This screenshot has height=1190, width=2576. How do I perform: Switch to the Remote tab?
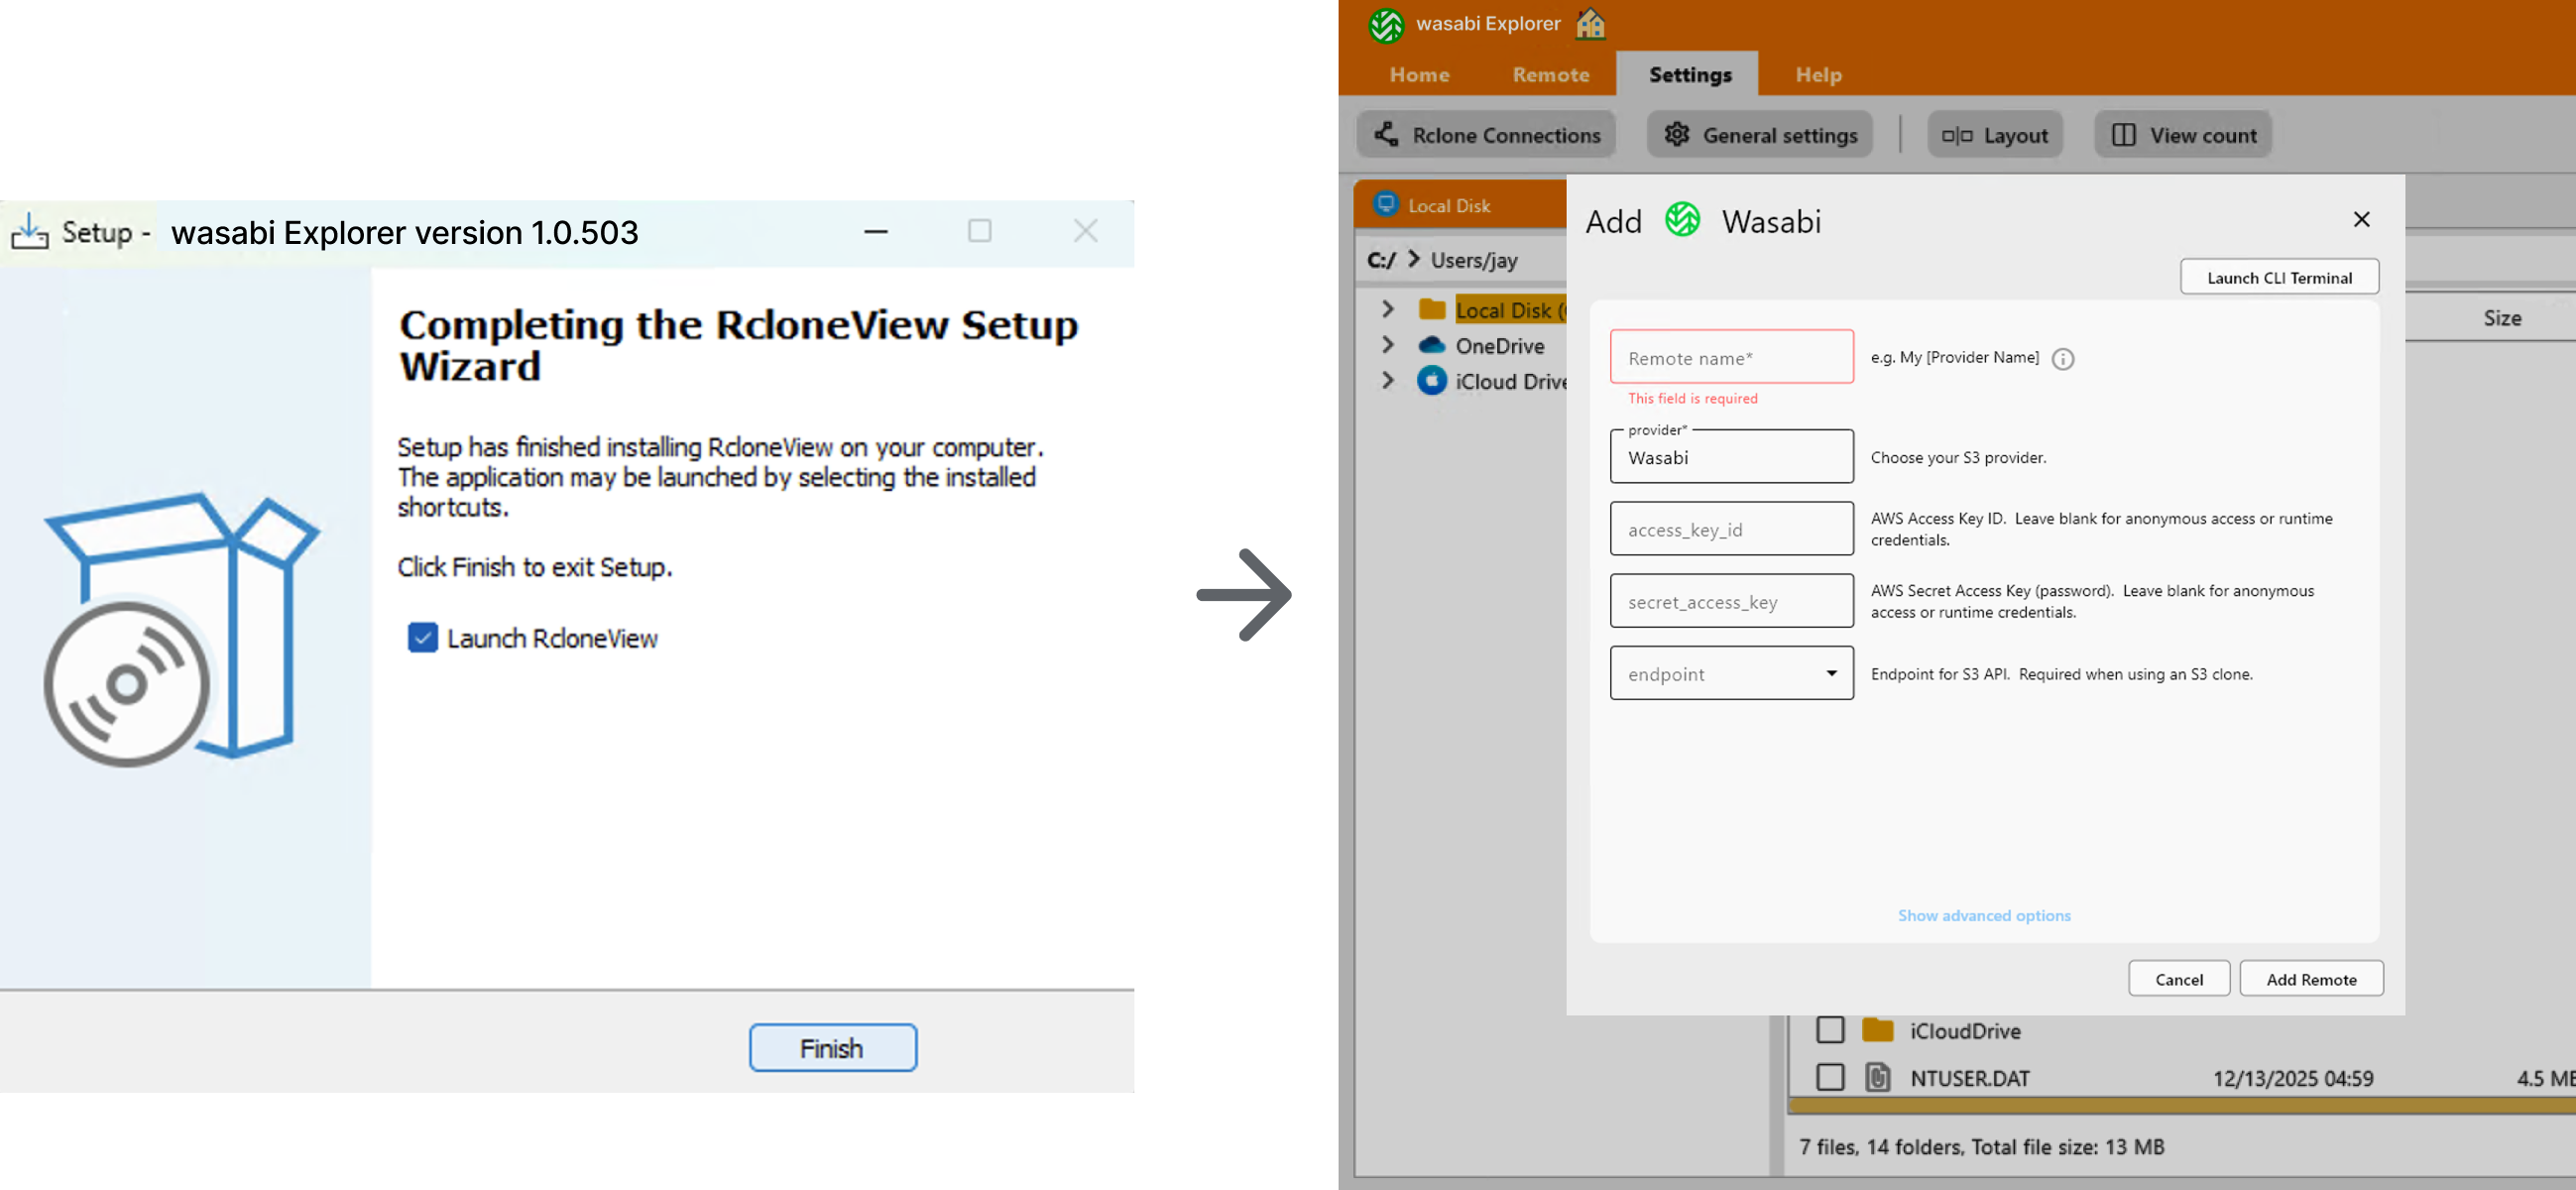(x=1550, y=75)
